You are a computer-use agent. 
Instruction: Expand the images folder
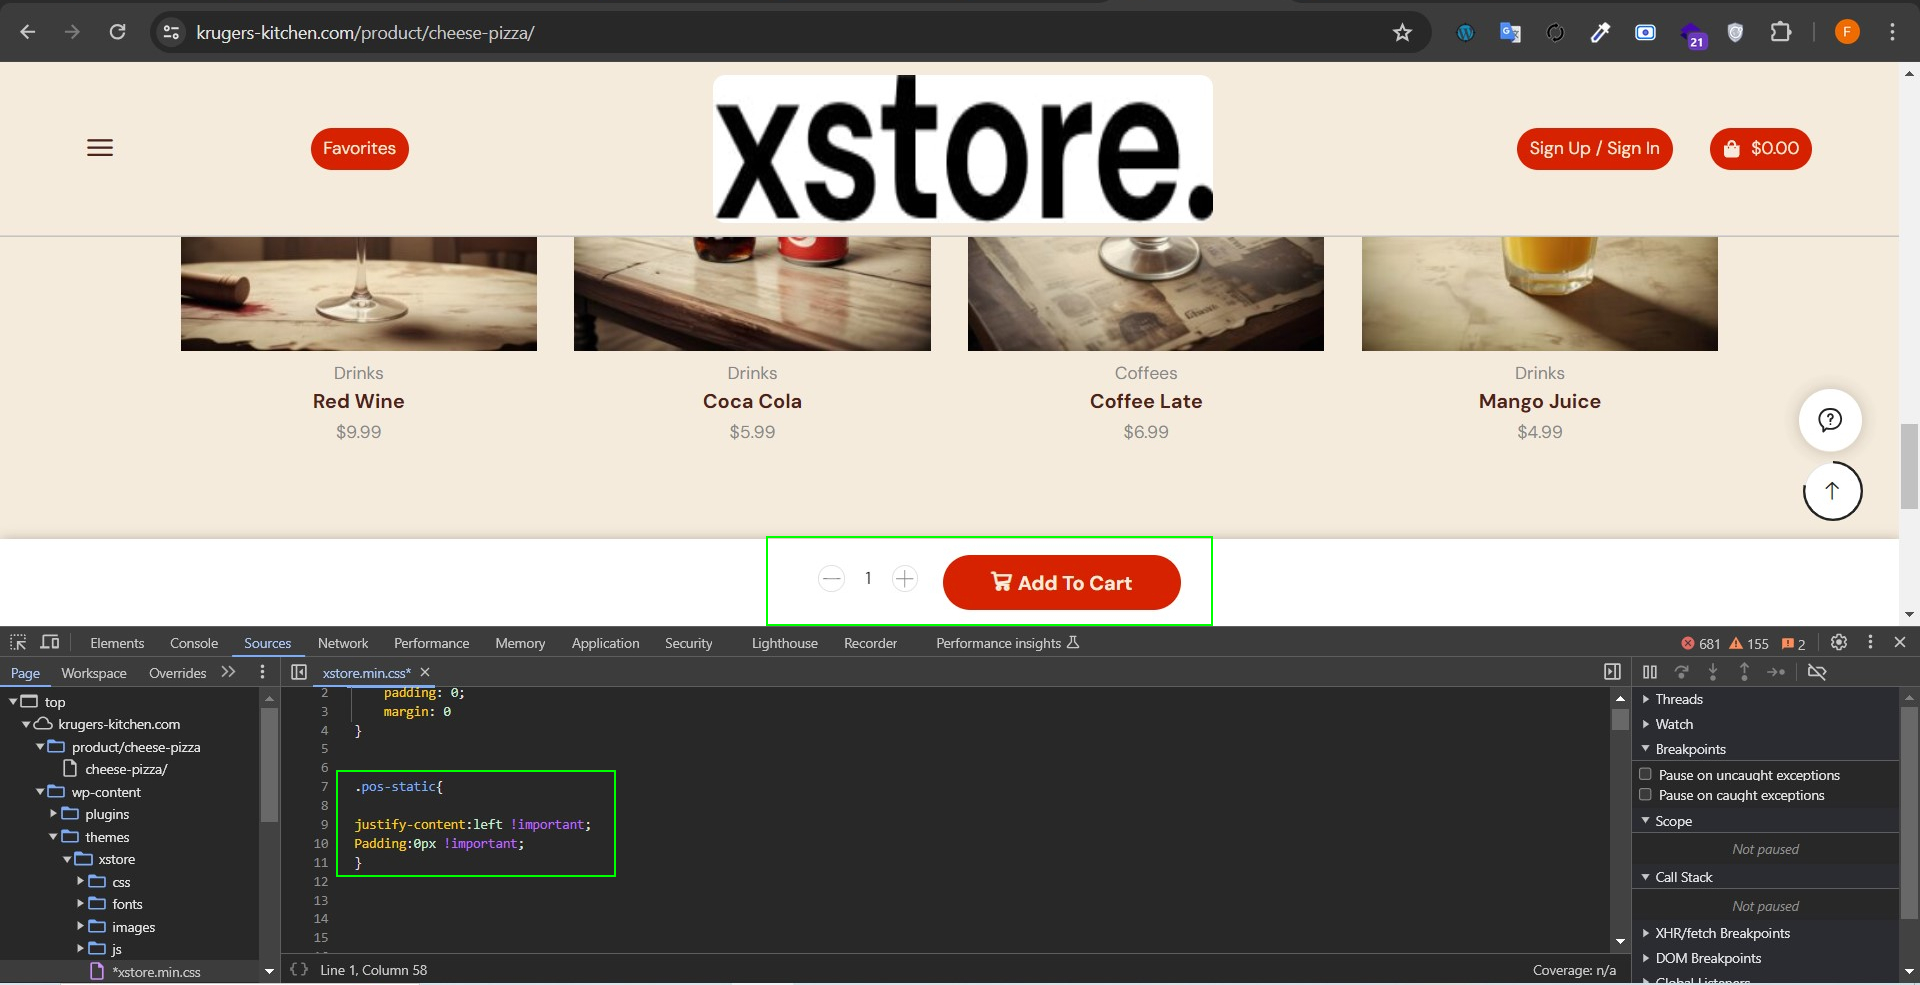pyautogui.click(x=80, y=927)
